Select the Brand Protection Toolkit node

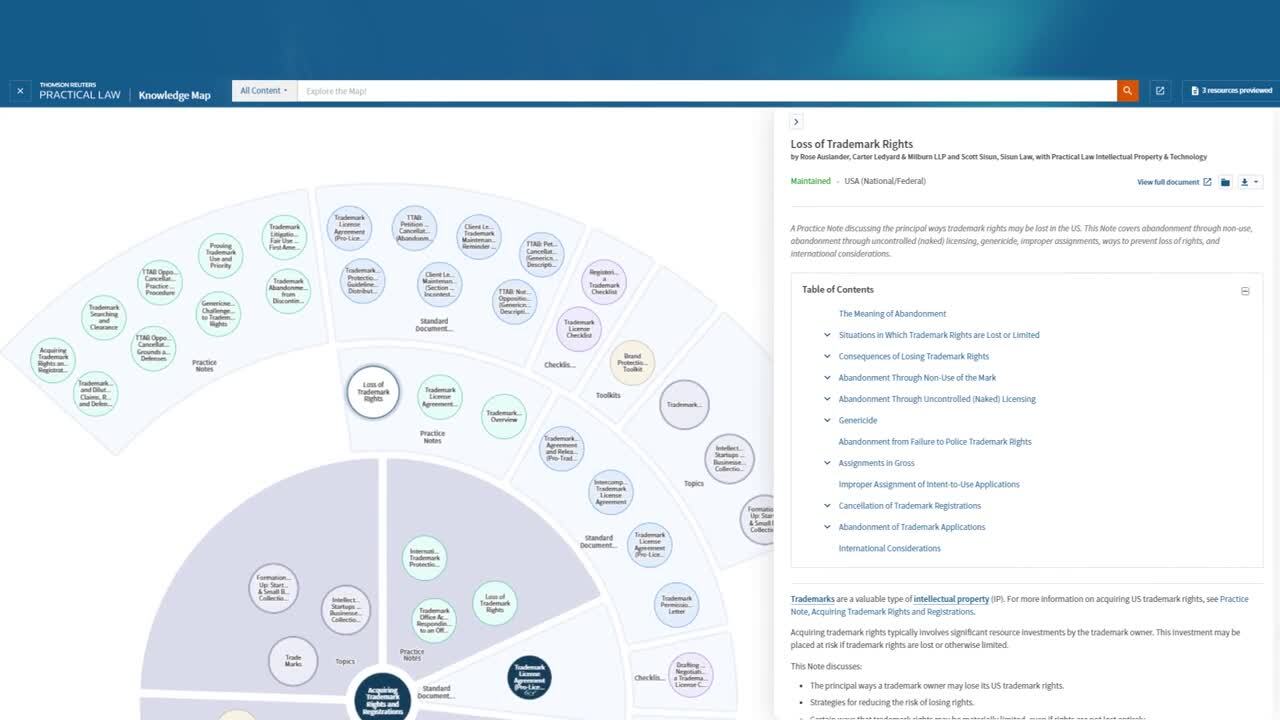pyautogui.click(x=632, y=362)
